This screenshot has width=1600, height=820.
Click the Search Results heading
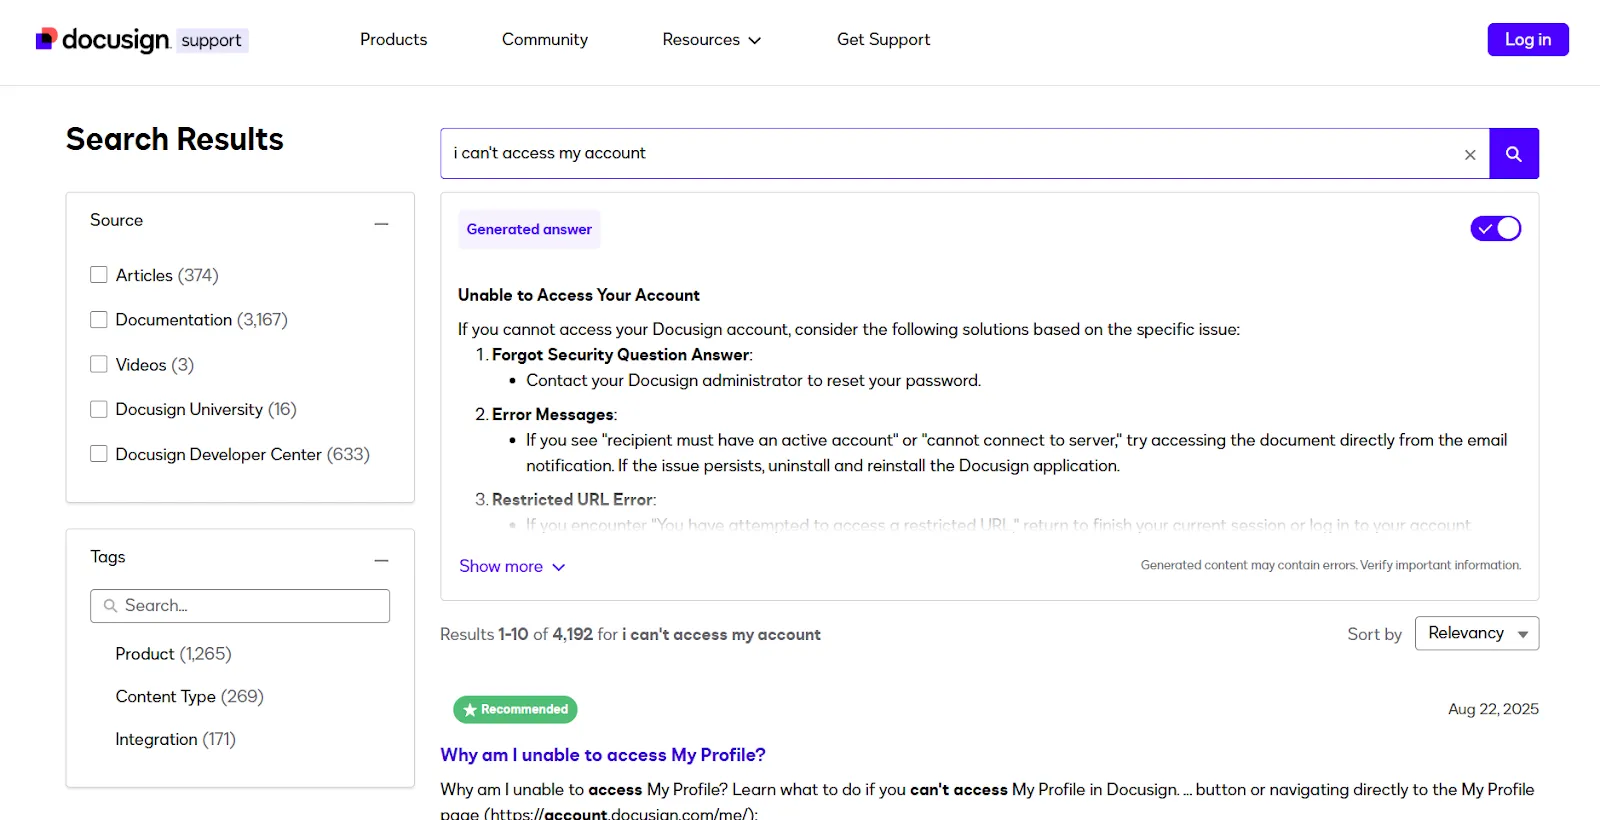(x=175, y=139)
